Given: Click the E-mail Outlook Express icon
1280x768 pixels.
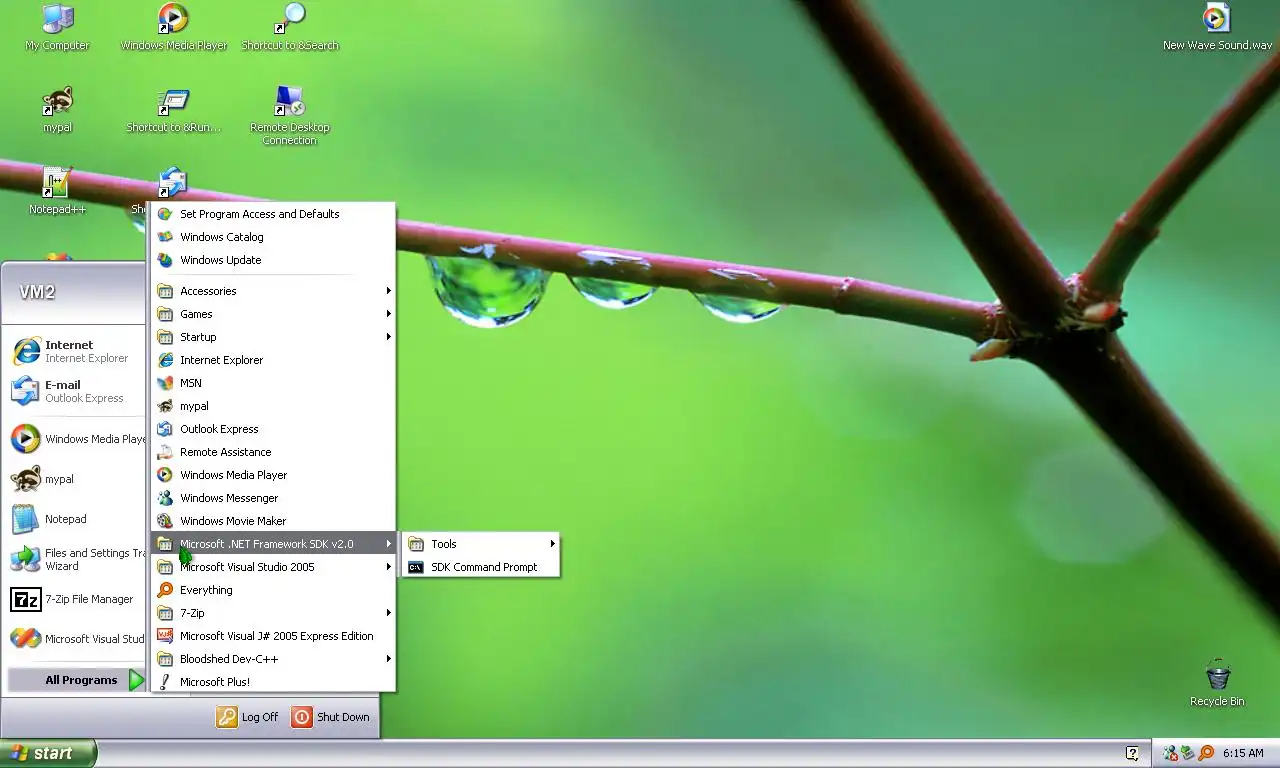Looking at the screenshot, I should click(26, 391).
